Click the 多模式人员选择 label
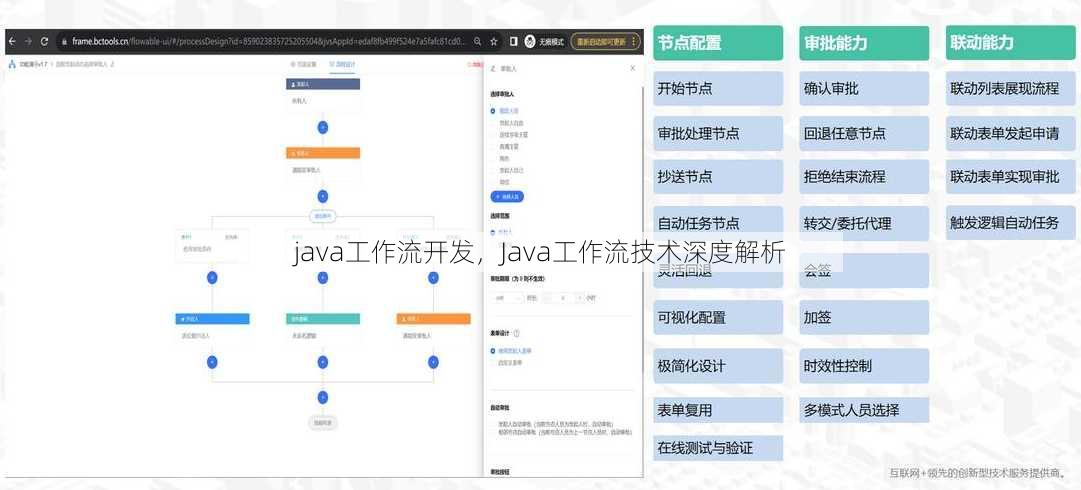The image size is (1081, 490). [851, 411]
